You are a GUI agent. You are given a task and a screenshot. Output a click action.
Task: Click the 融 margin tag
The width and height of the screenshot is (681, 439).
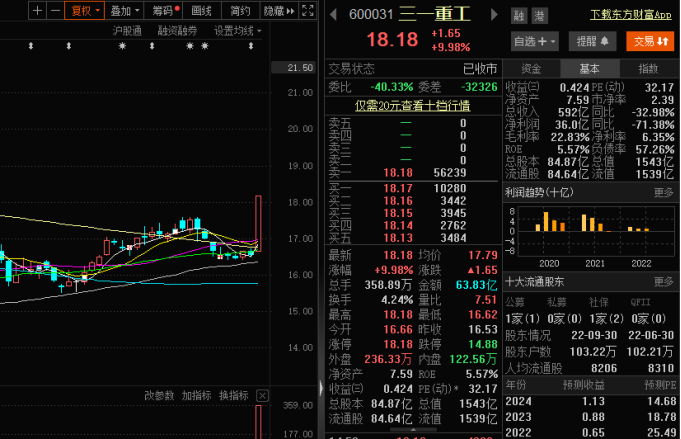519,17
